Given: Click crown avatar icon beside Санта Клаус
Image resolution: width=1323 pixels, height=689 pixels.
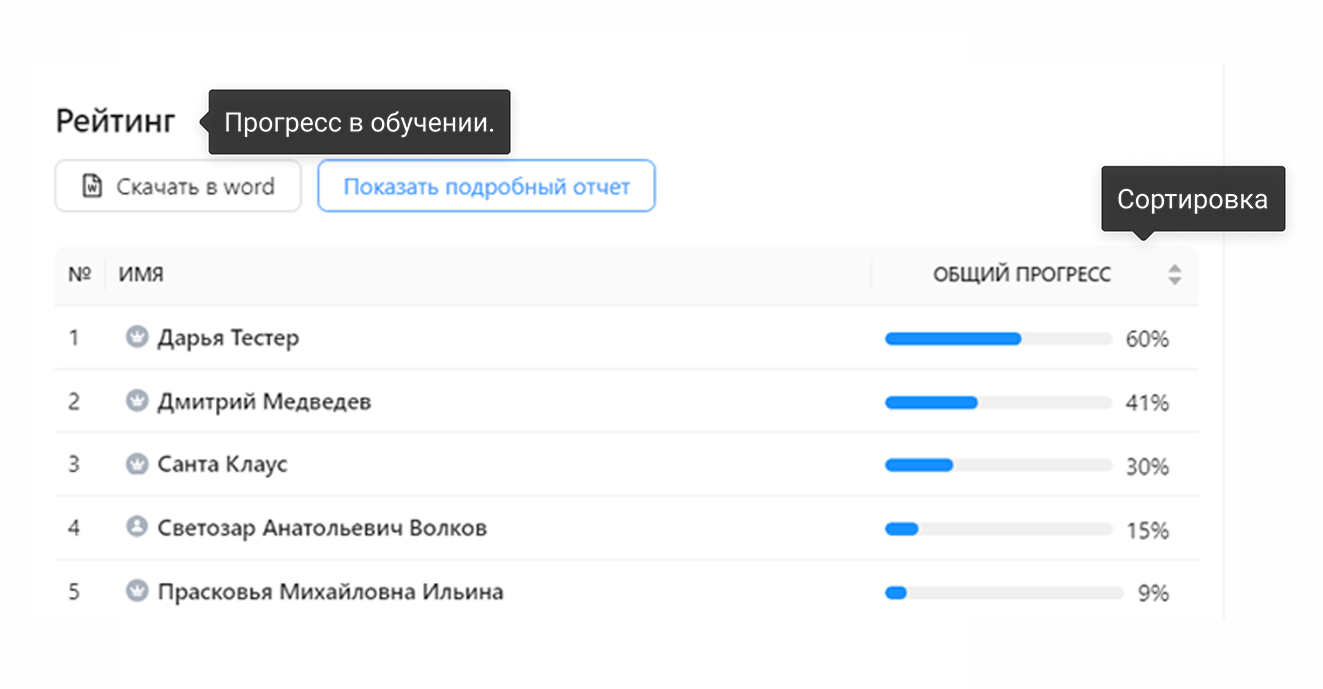Looking at the screenshot, I should click(x=137, y=464).
